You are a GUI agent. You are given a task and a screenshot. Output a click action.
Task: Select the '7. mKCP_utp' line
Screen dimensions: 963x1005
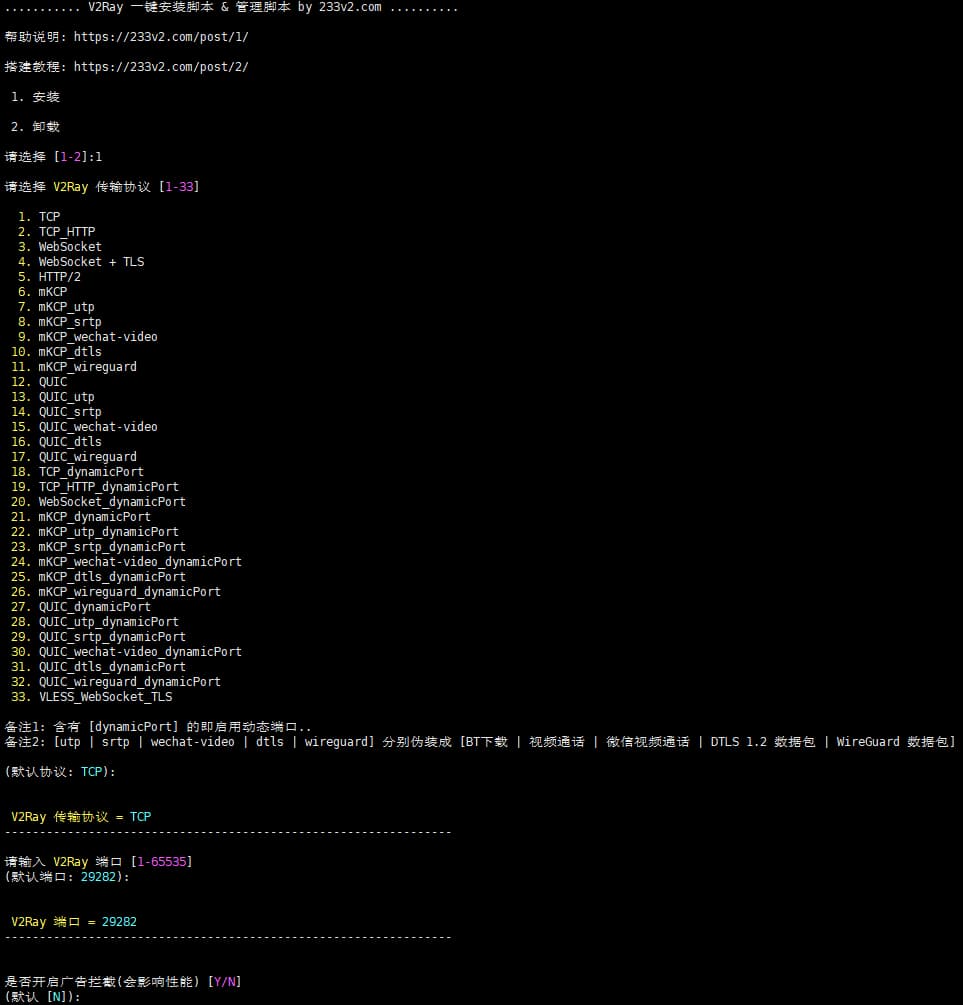56,307
